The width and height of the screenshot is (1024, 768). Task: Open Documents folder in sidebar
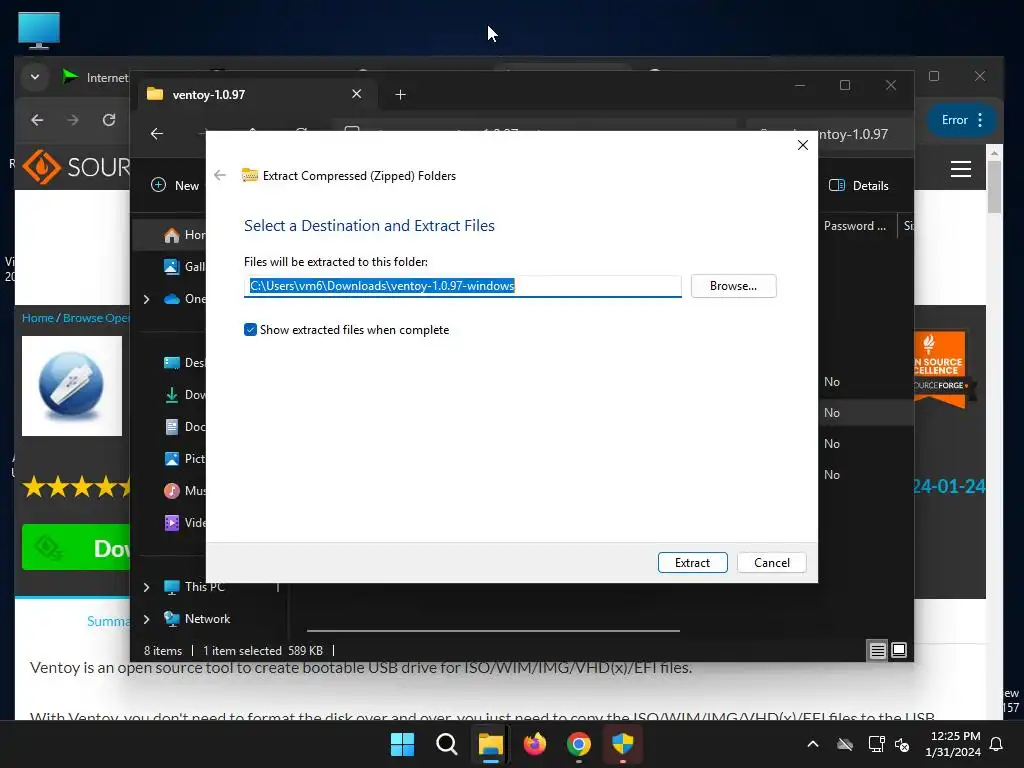(184, 426)
